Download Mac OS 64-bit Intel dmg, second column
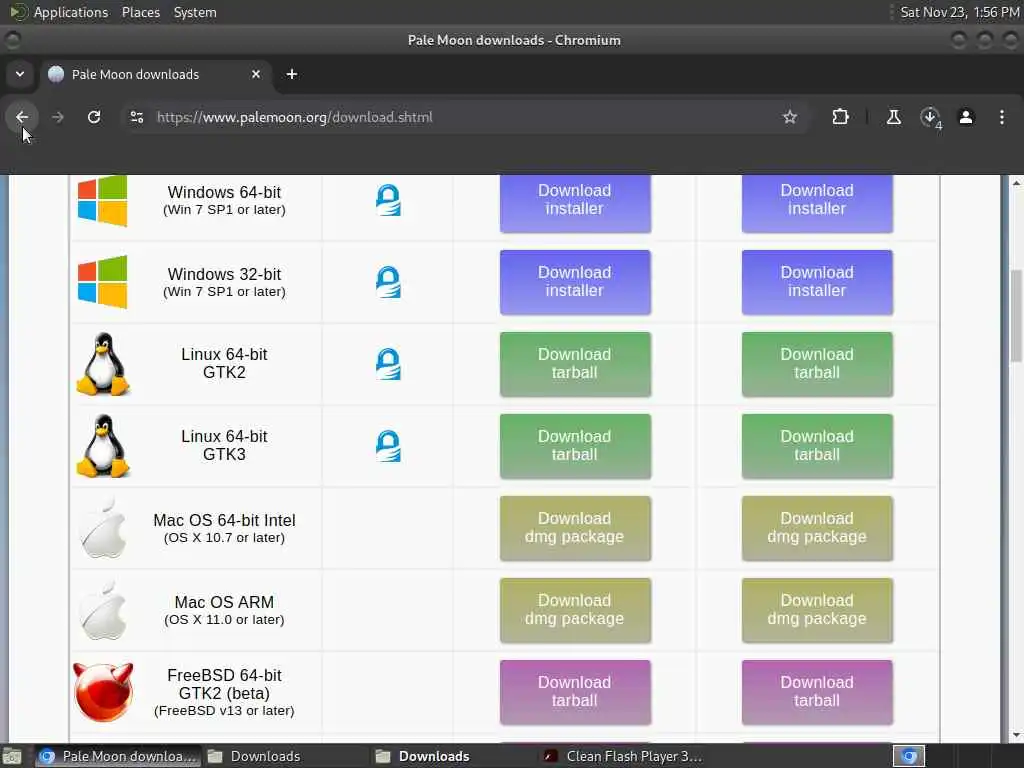Screen dimensions: 1024x768 [817, 528]
